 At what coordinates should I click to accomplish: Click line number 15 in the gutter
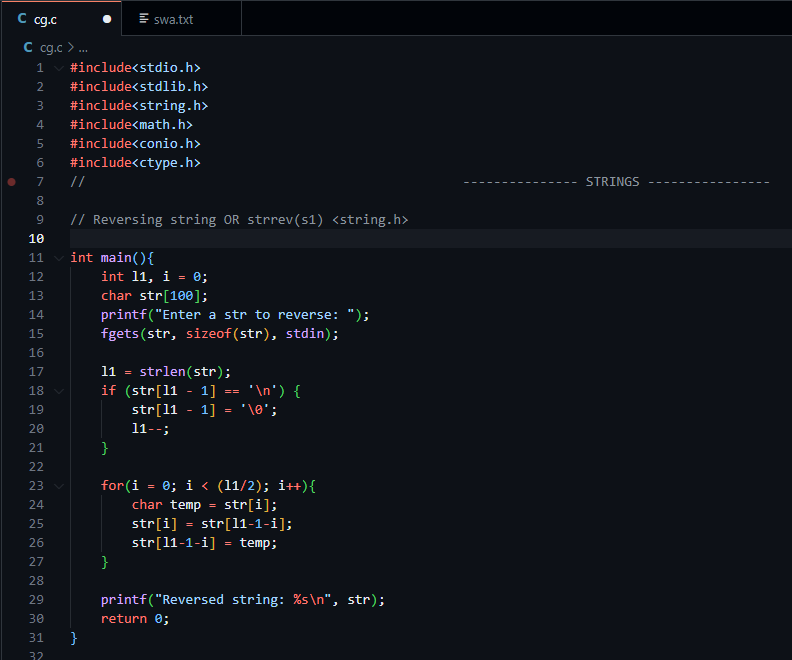[36, 334]
